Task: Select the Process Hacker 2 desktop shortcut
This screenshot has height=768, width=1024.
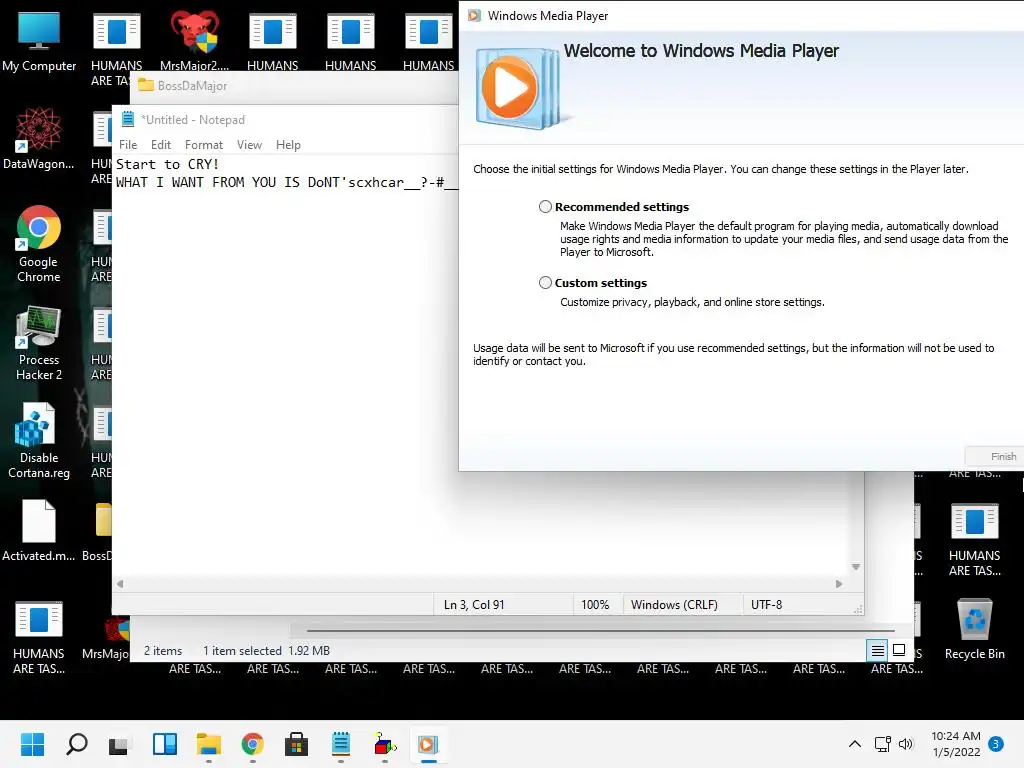Action: click(x=39, y=343)
